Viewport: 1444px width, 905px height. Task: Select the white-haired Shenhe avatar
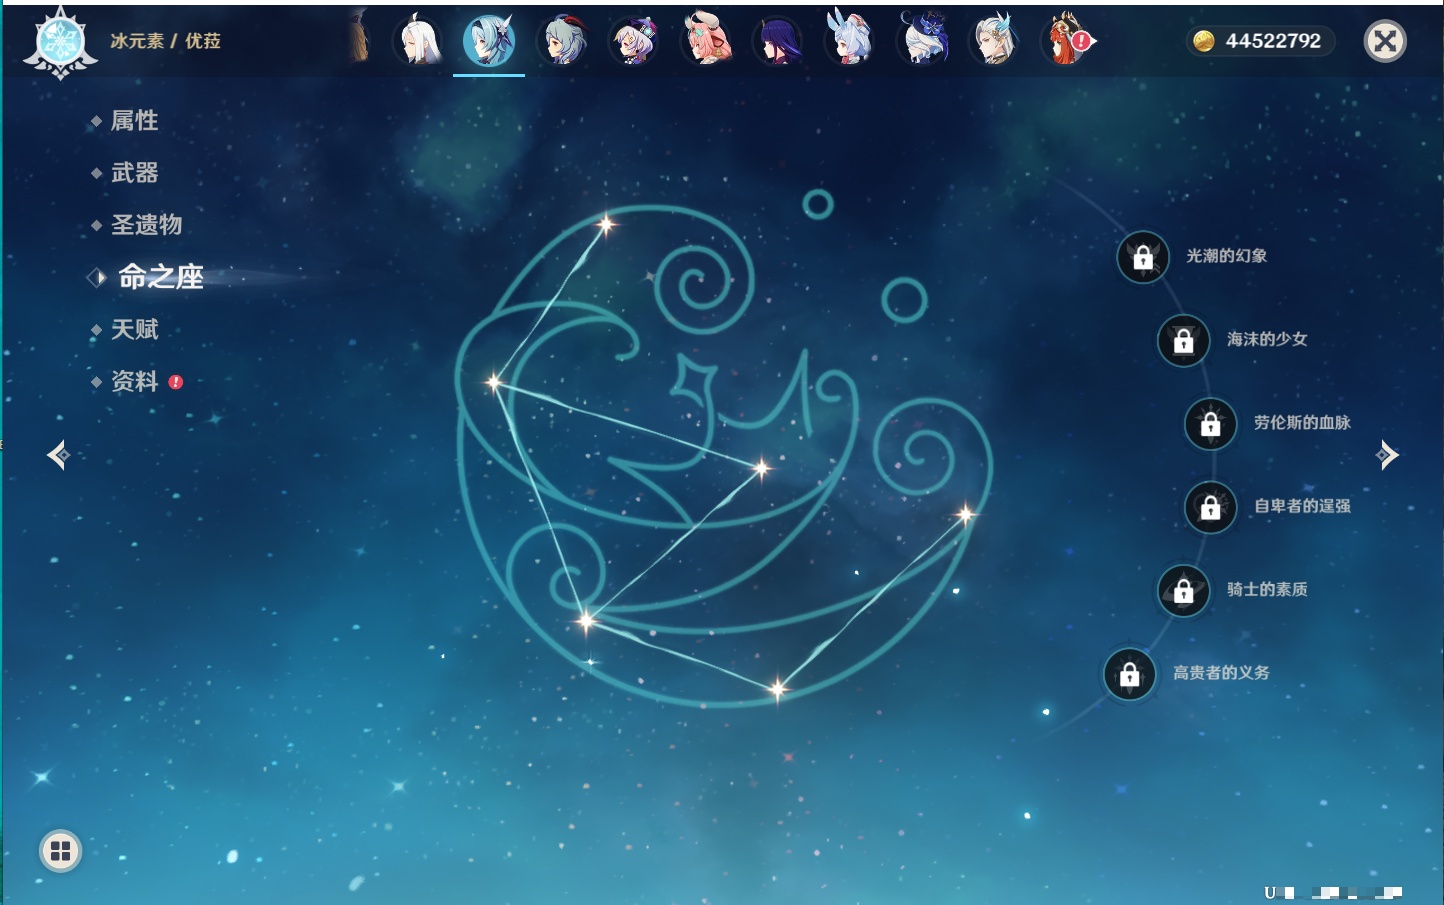pos(419,41)
